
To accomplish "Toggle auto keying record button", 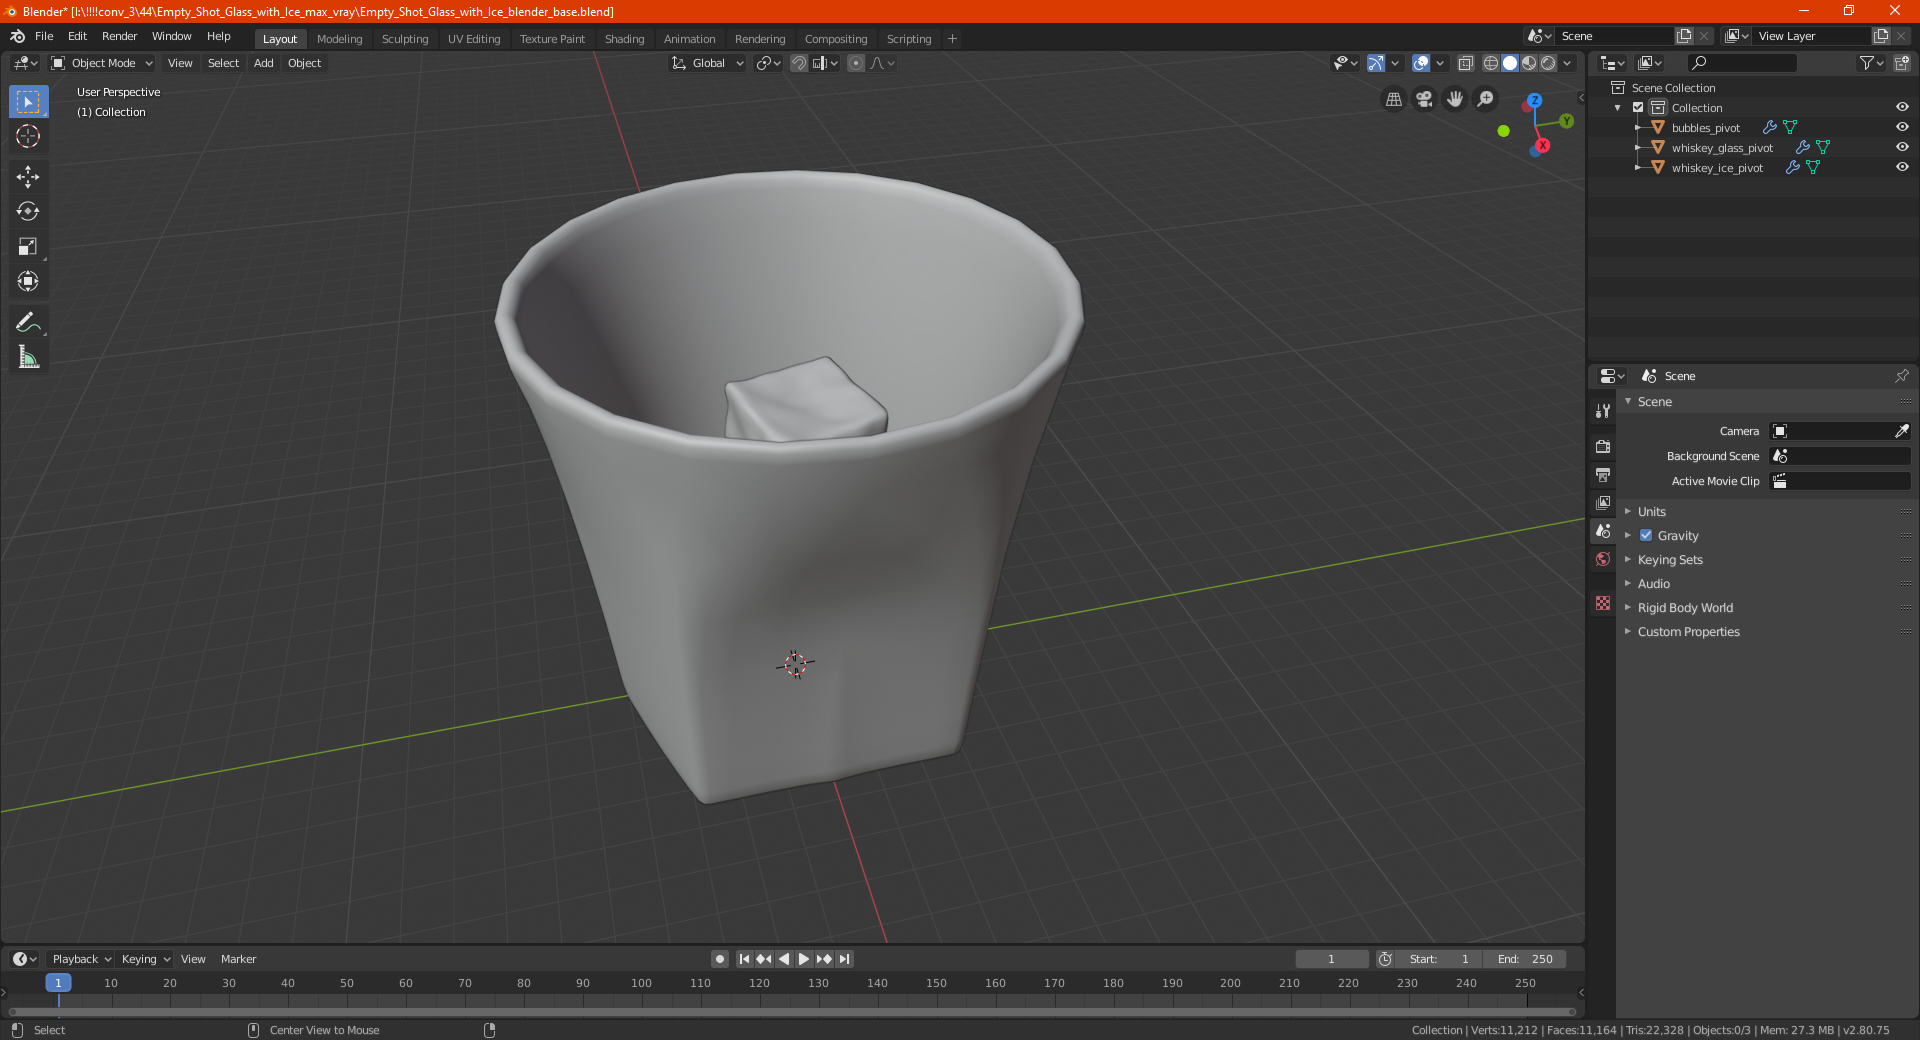I will coord(719,959).
